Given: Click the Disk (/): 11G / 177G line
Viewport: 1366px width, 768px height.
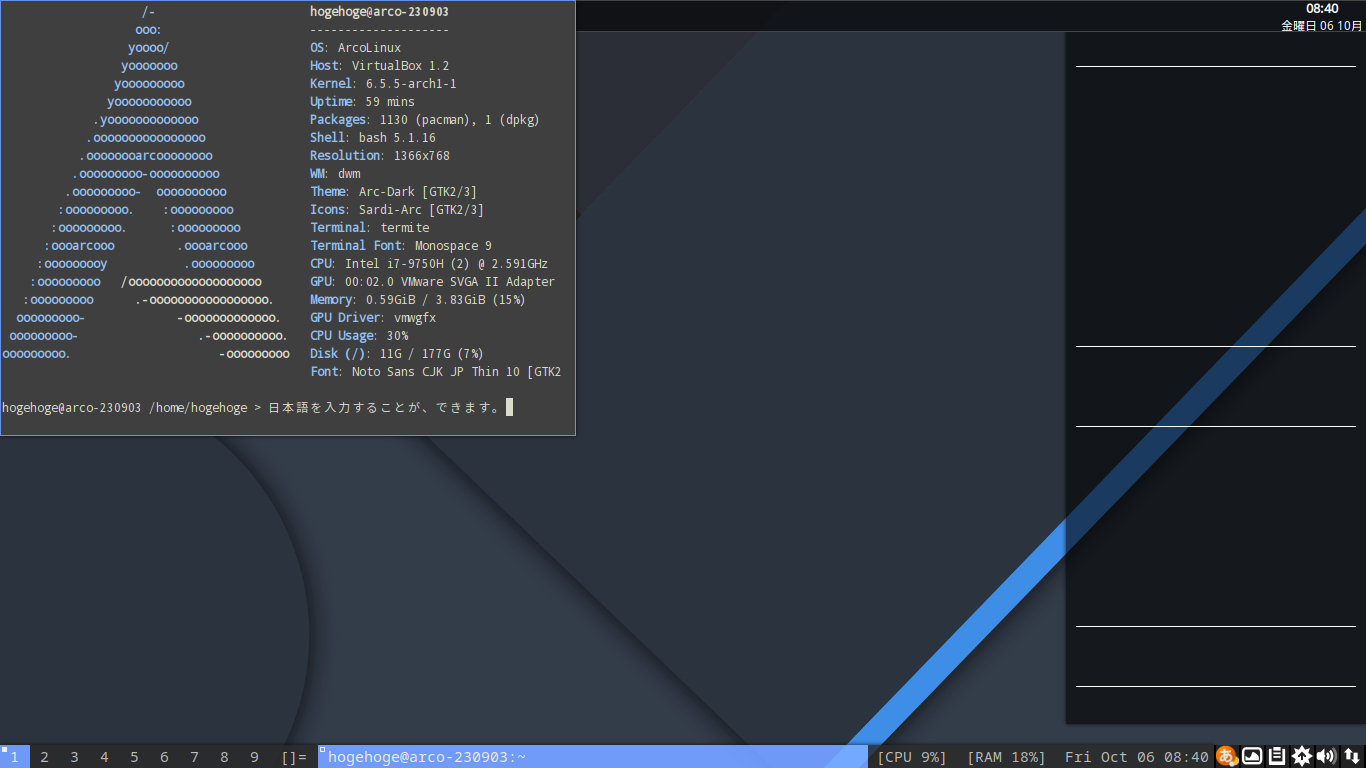Looking at the screenshot, I should (x=397, y=353).
